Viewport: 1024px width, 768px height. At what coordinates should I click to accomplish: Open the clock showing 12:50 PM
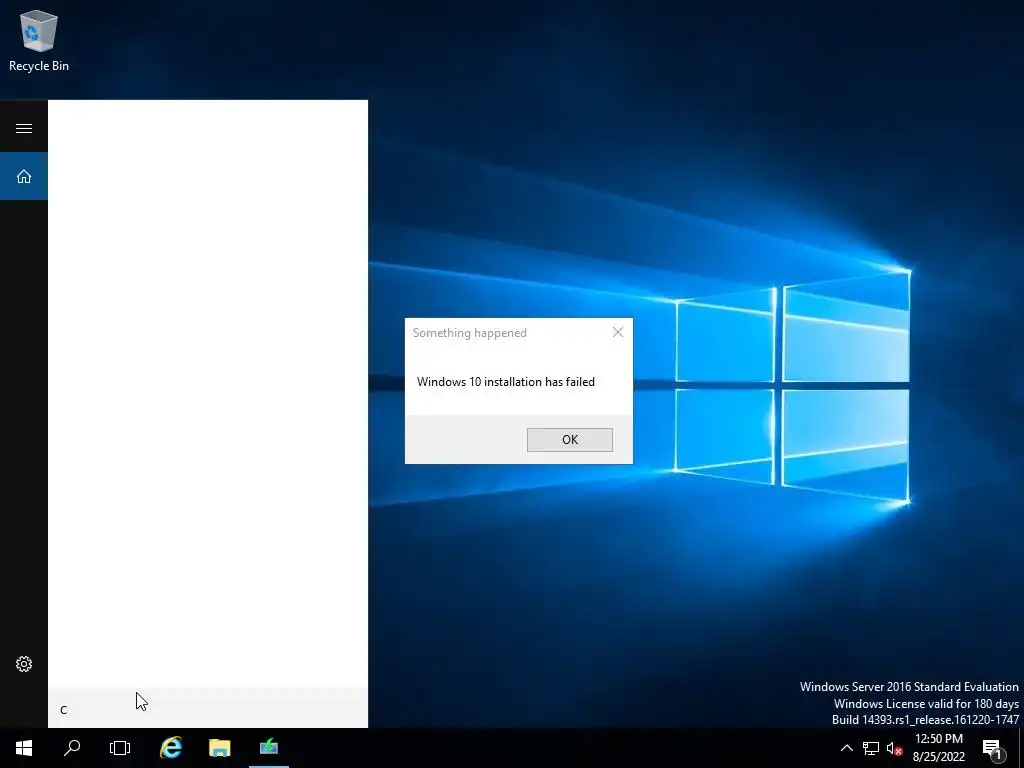click(938, 748)
